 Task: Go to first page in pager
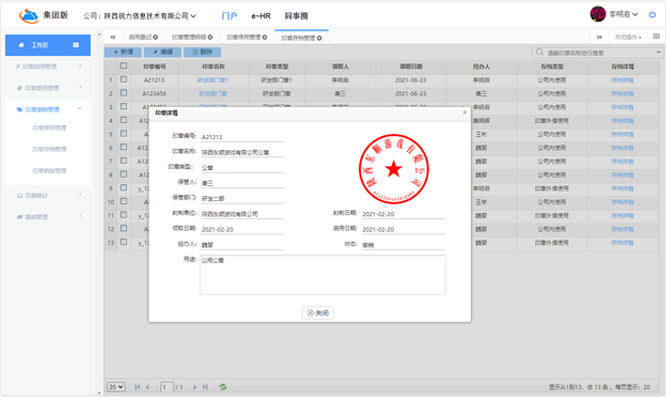coord(137,387)
